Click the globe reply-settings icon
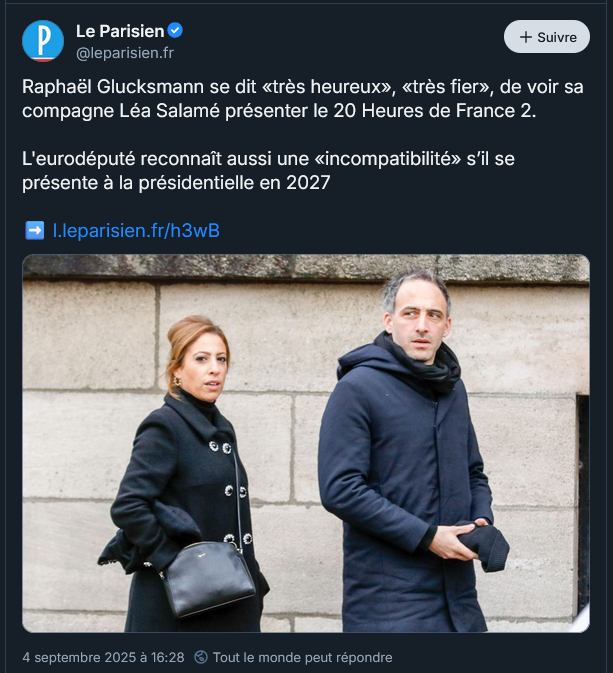Screen dimensions: 613x673 pyautogui.click(x=201, y=657)
